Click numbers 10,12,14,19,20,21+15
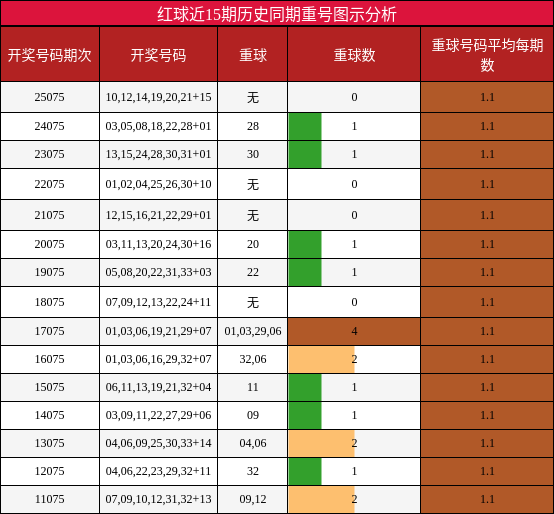 [x=158, y=97]
